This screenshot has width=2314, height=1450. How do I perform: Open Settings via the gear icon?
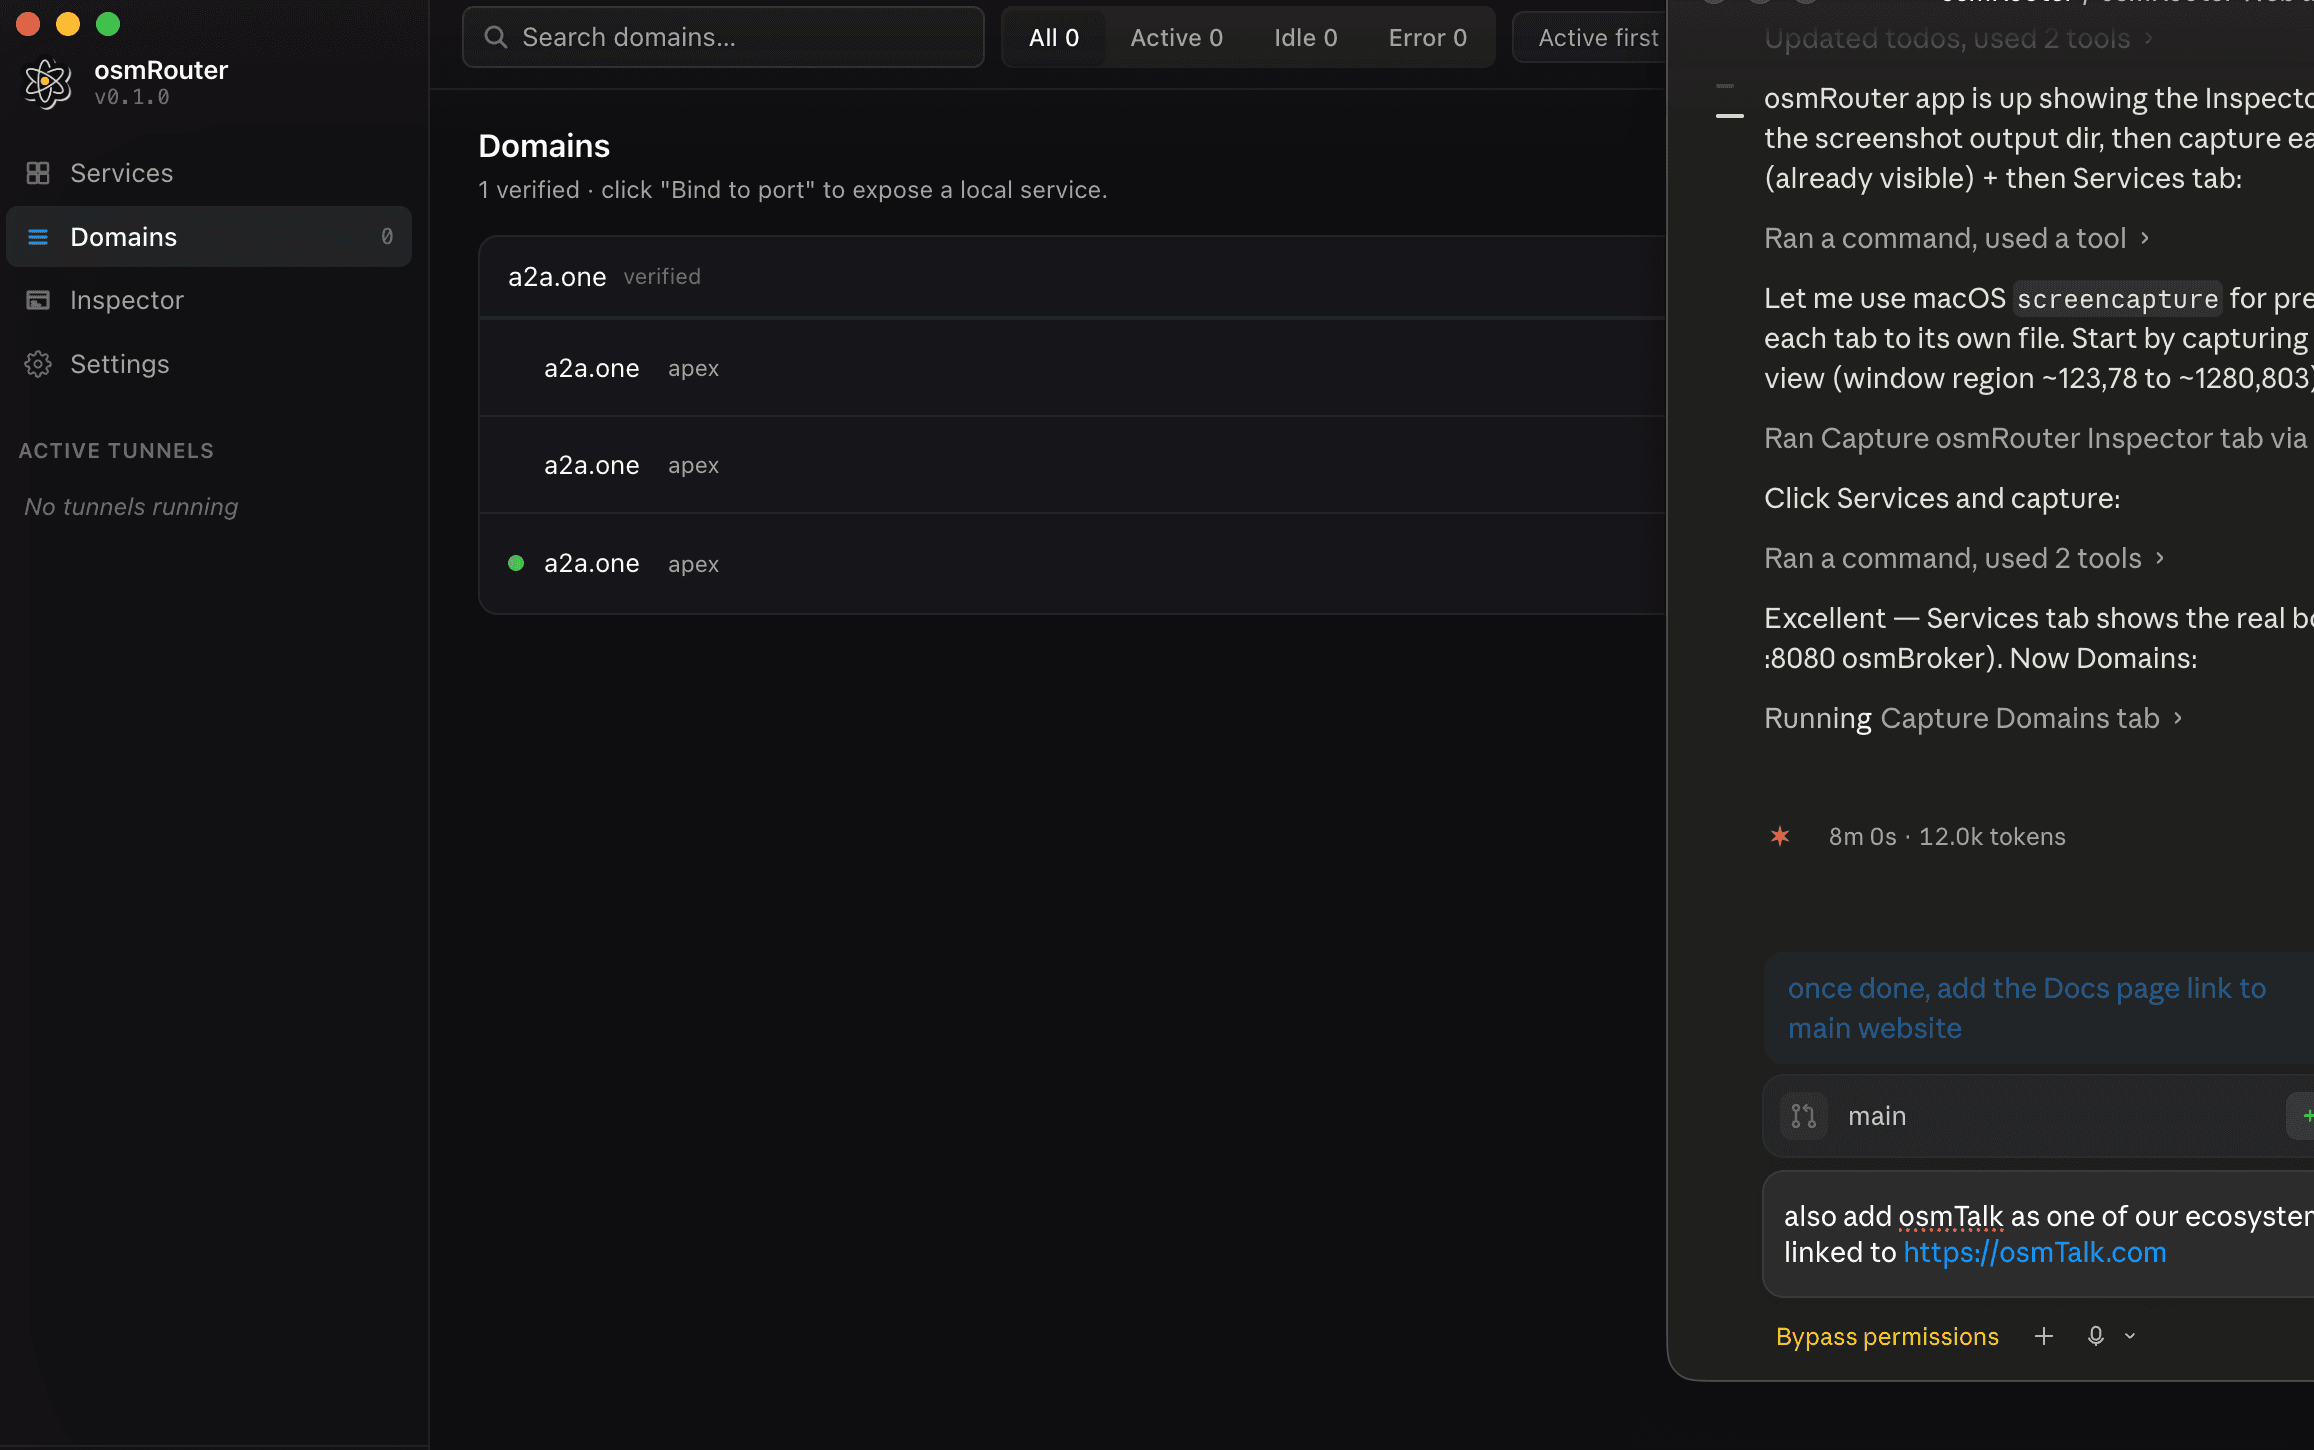38,364
